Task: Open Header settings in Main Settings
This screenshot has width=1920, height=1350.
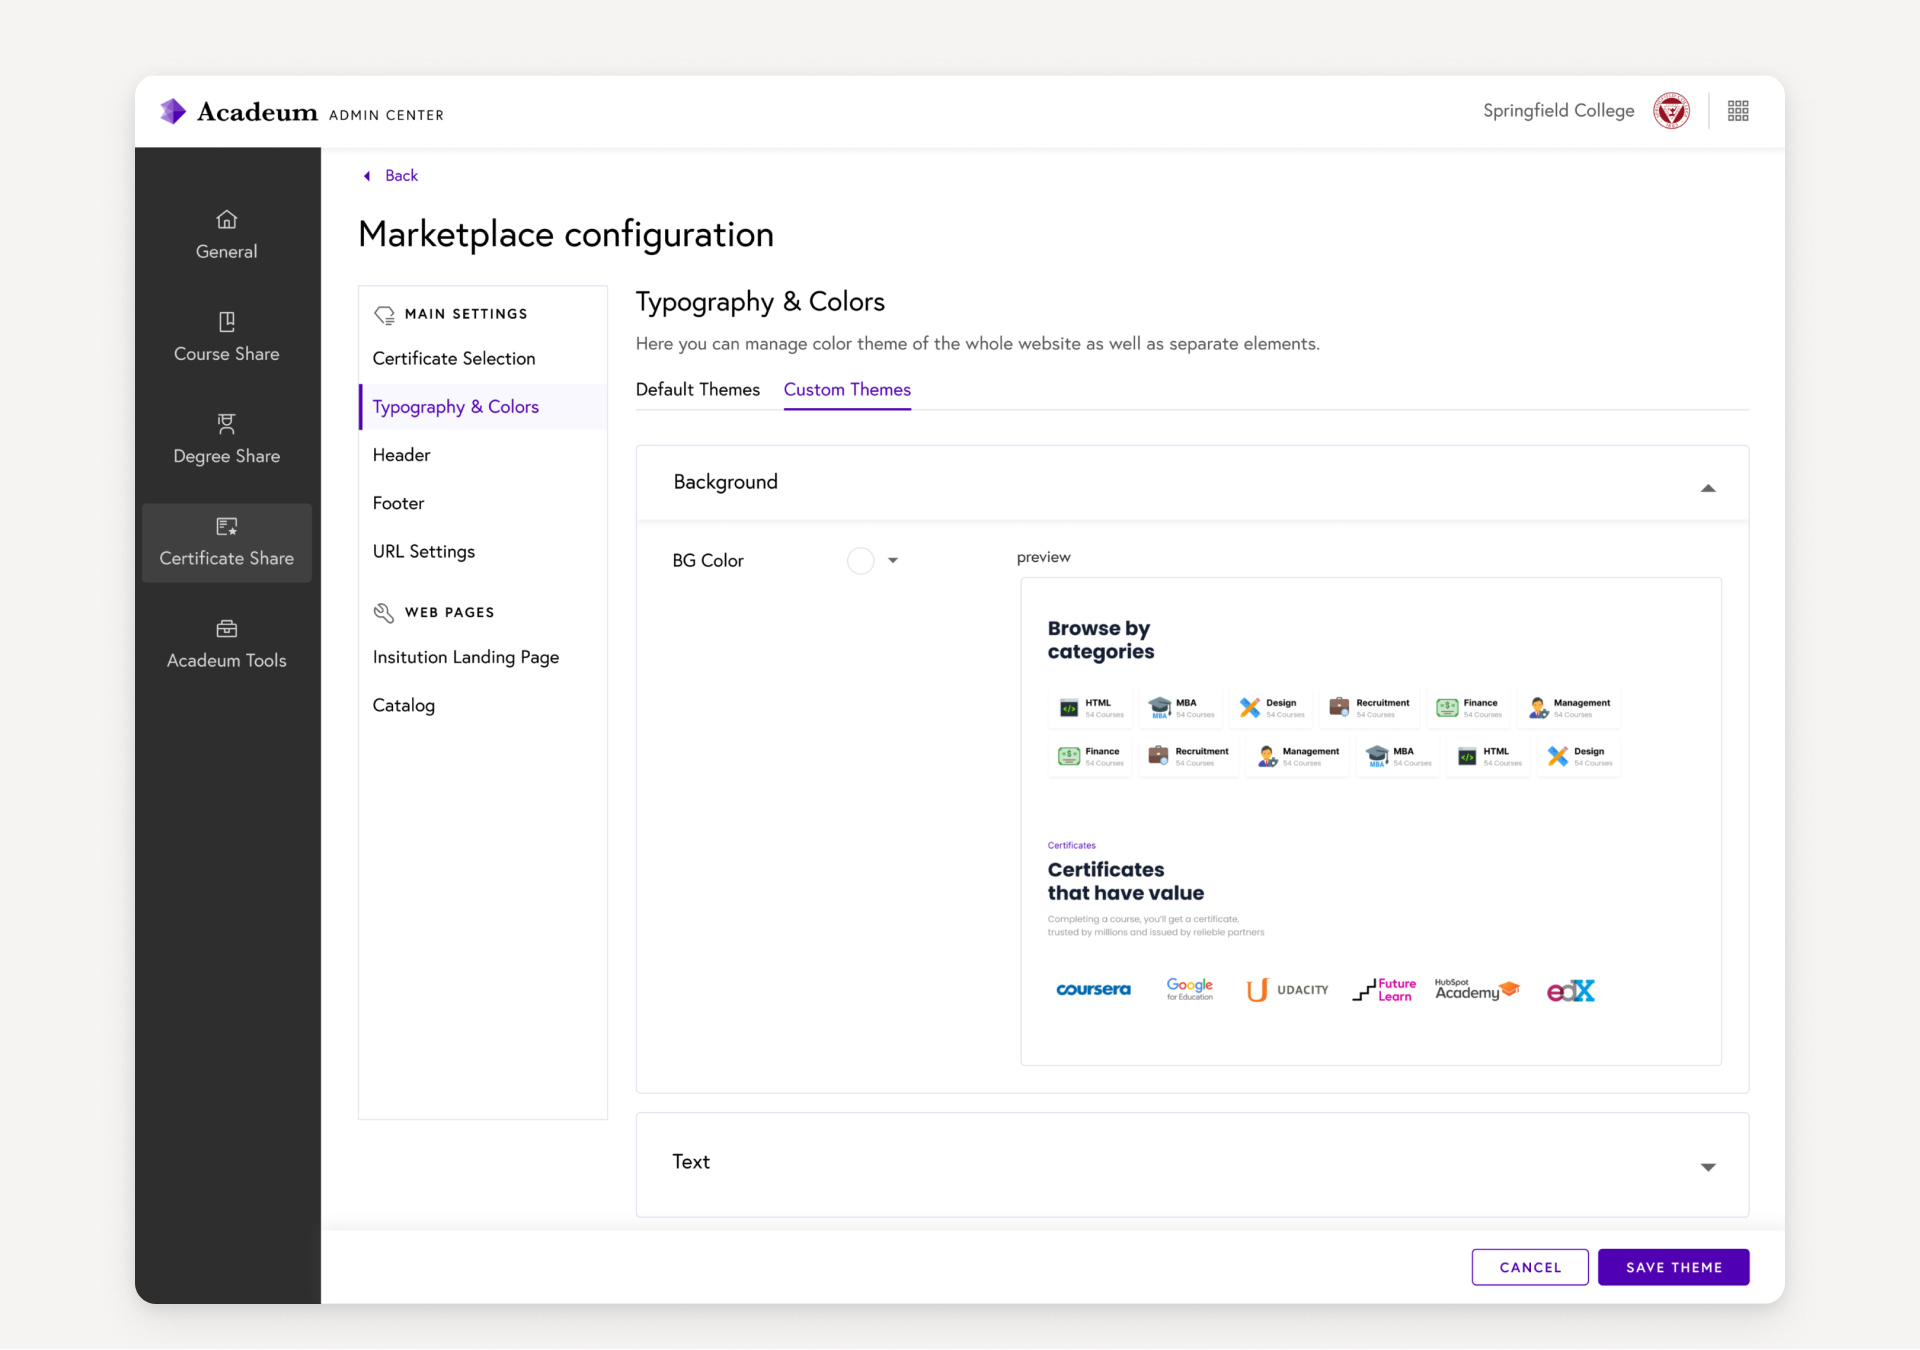Action: pos(401,454)
